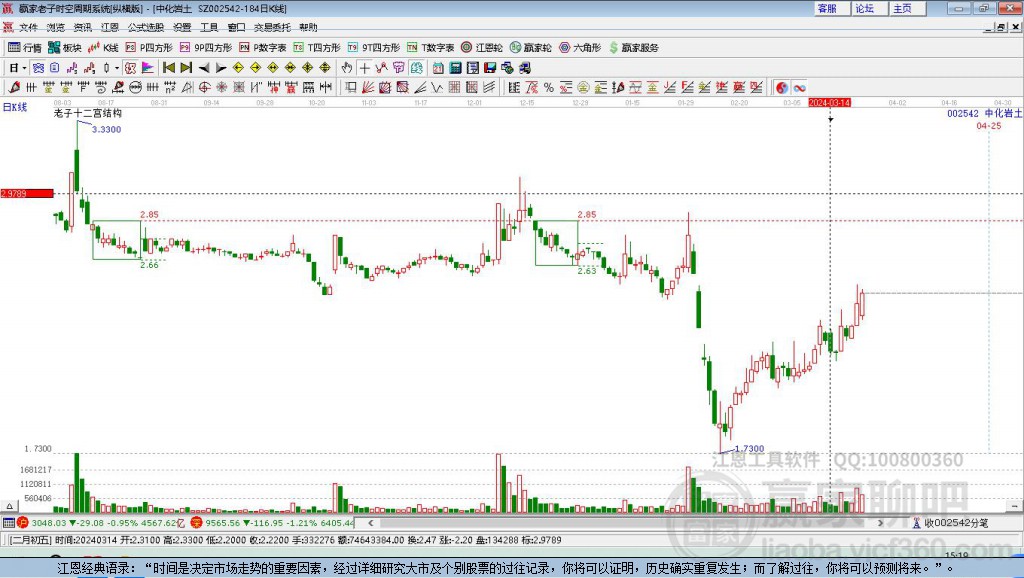1024x578 pixels.
Task: Open the 板块 sector view
Action: point(64,48)
